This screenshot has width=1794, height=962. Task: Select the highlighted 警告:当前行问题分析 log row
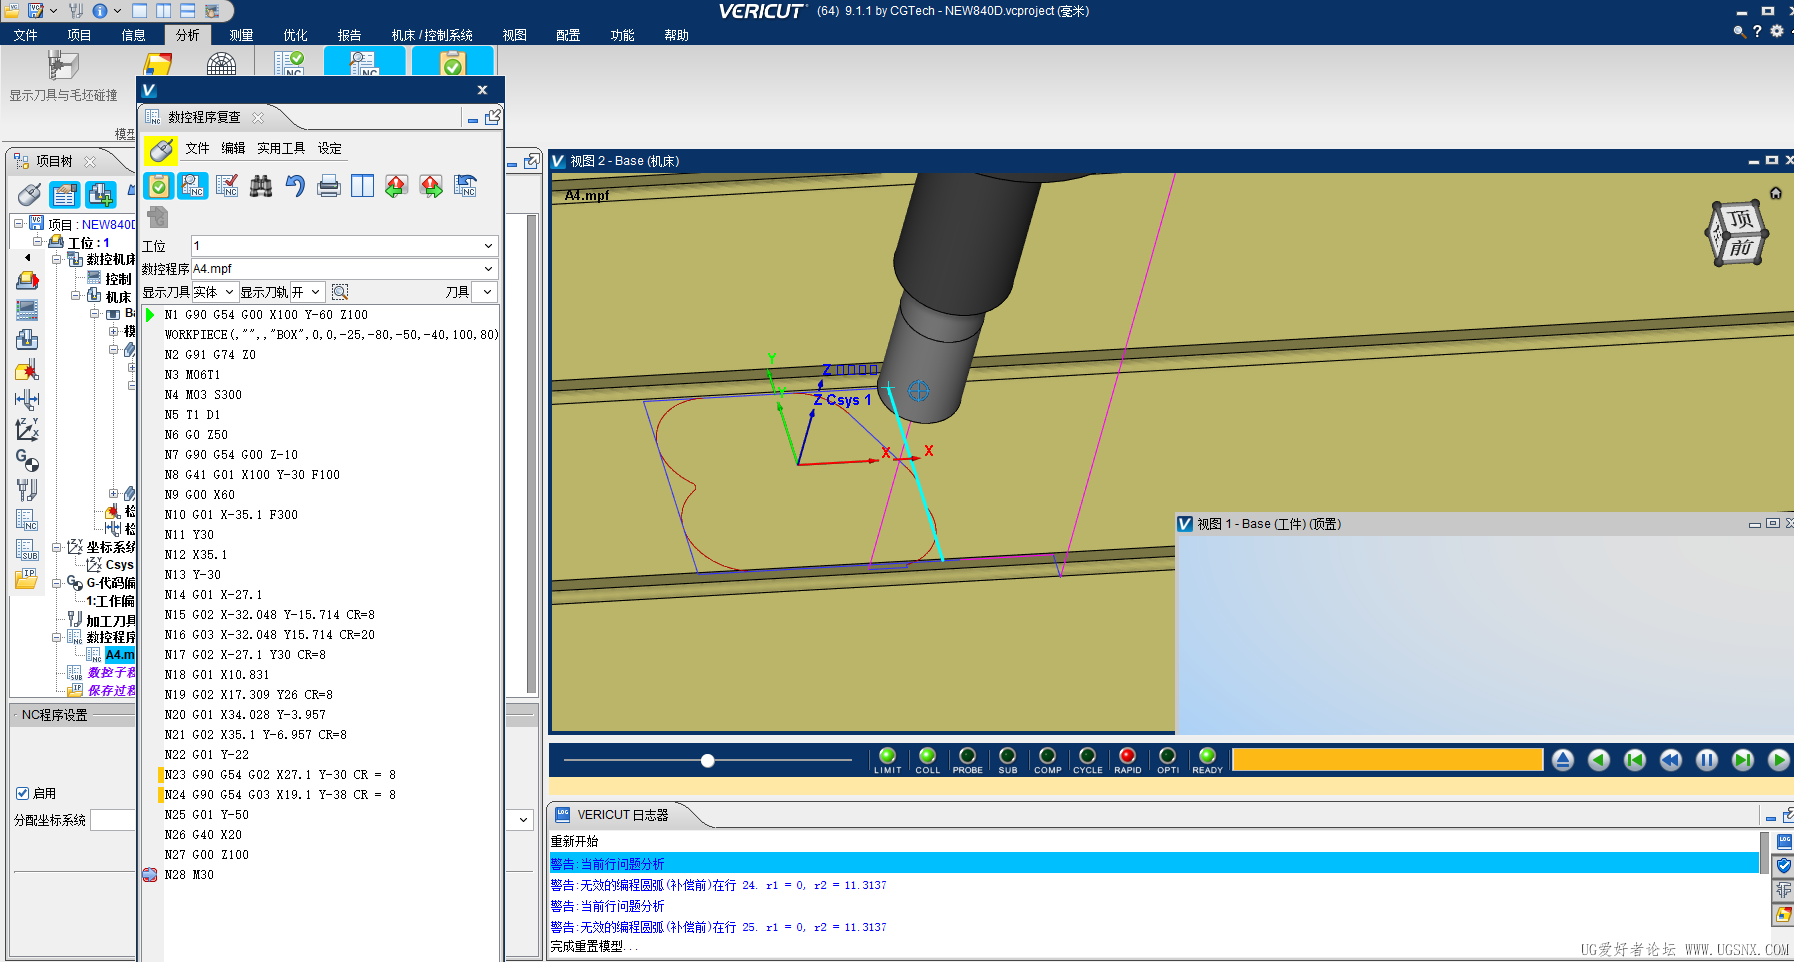click(1154, 863)
